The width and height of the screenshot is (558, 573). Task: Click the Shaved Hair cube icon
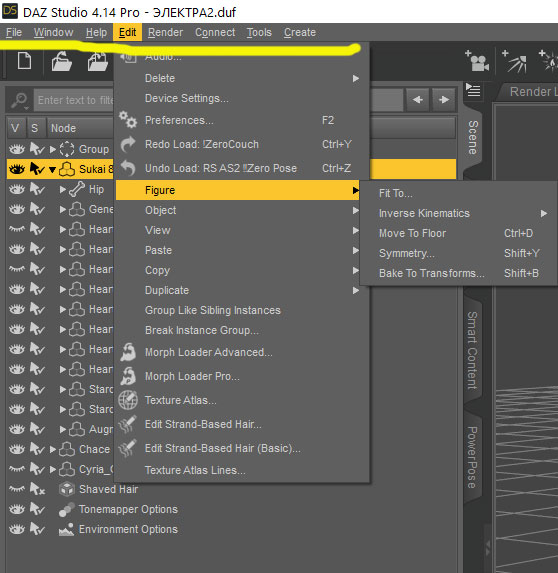[x=67, y=489]
